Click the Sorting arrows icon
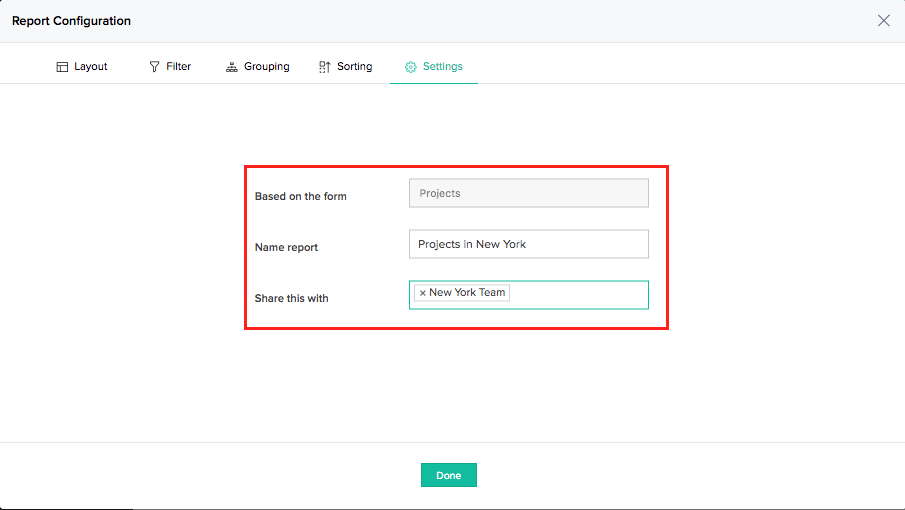 click(x=324, y=67)
